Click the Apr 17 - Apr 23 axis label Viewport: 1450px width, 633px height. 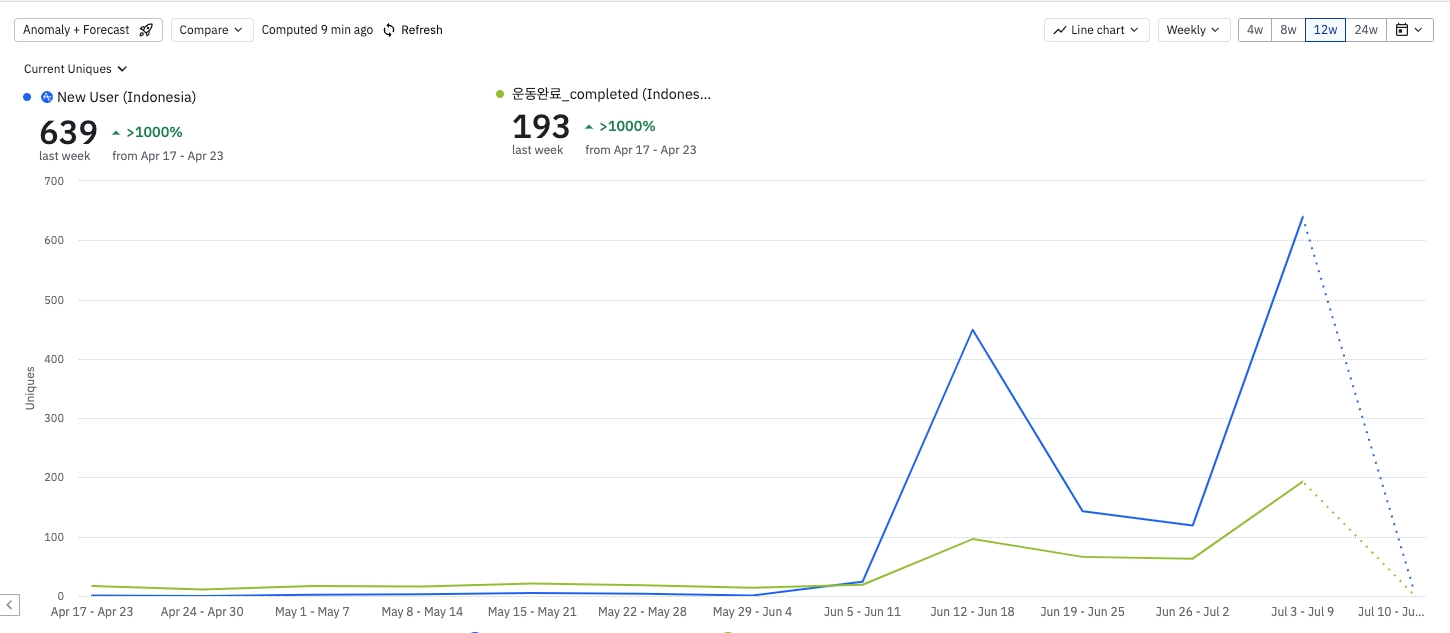click(x=92, y=611)
